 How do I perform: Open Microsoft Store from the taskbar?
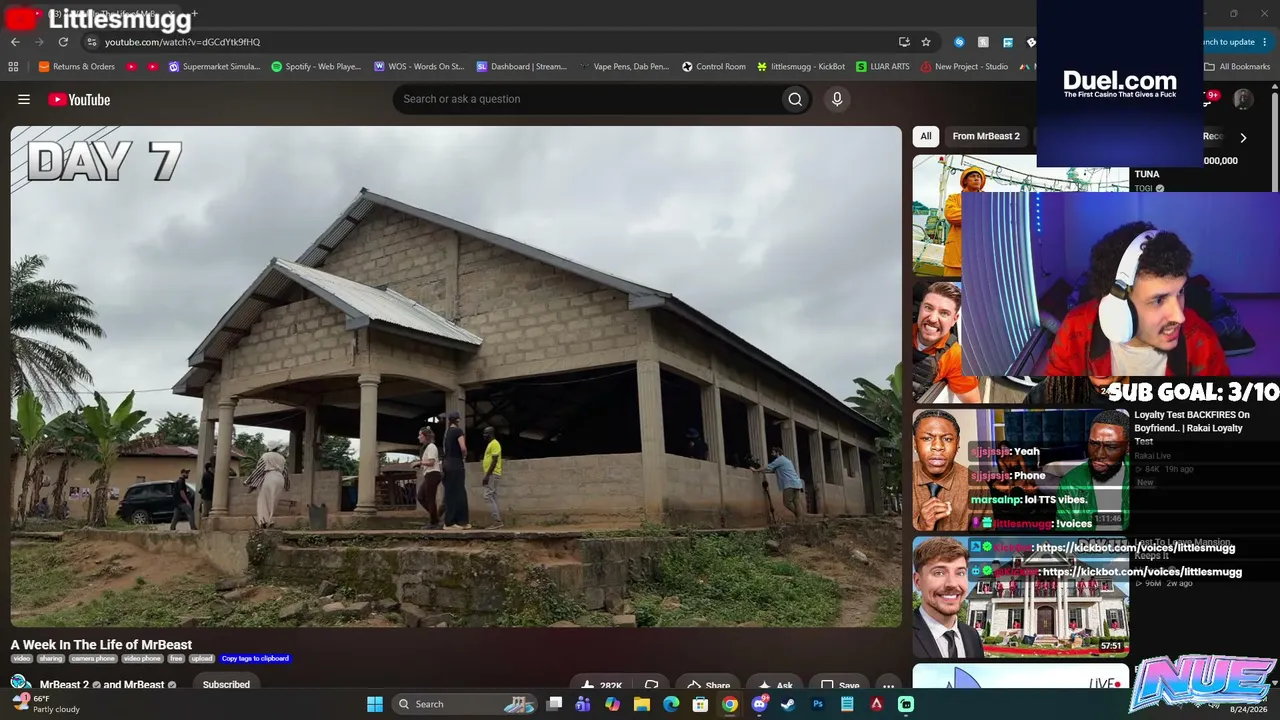[701, 704]
